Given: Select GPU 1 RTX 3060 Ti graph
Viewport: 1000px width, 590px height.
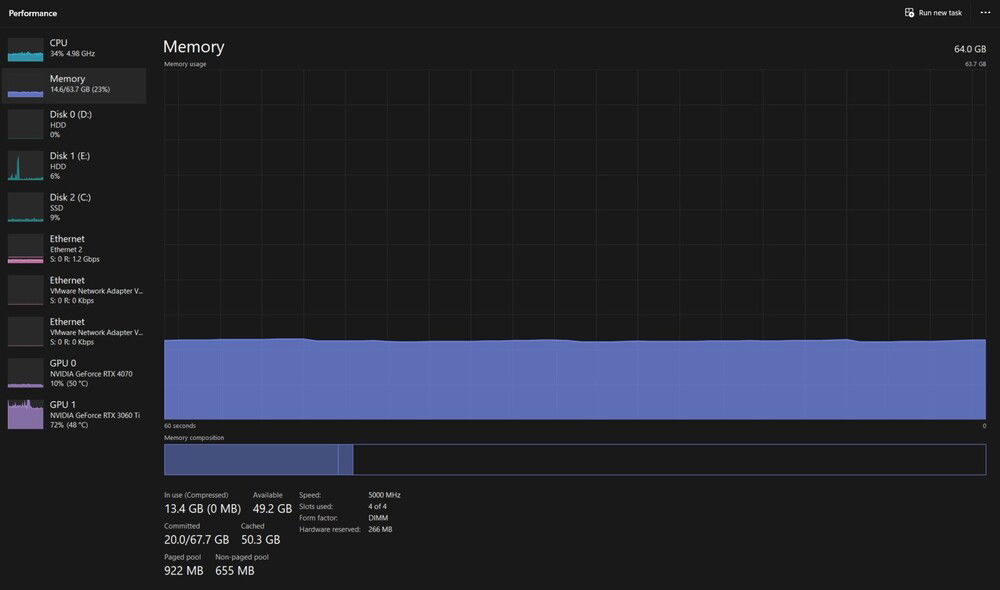Looking at the screenshot, I should click(x=26, y=414).
